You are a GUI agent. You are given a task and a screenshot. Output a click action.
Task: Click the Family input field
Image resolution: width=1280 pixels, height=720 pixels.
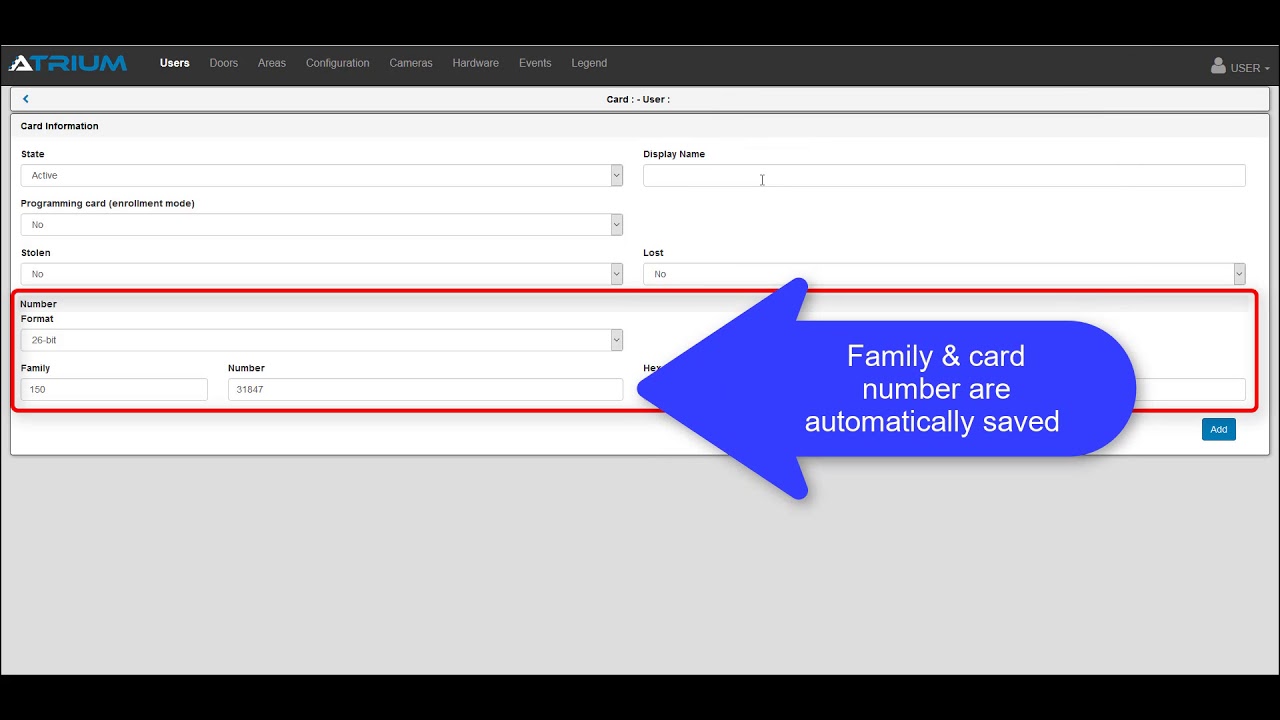(x=114, y=389)
